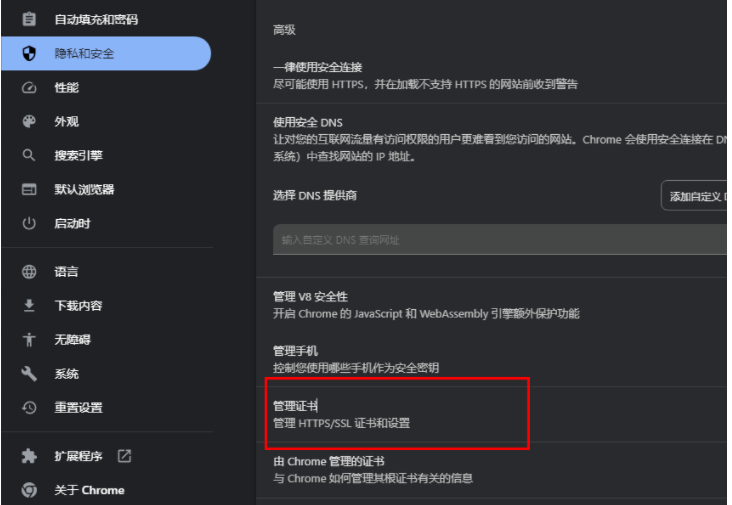Select 隐私和安全 in the sidebar
Viewport: 732px width, 505px height.
(106, 53)
